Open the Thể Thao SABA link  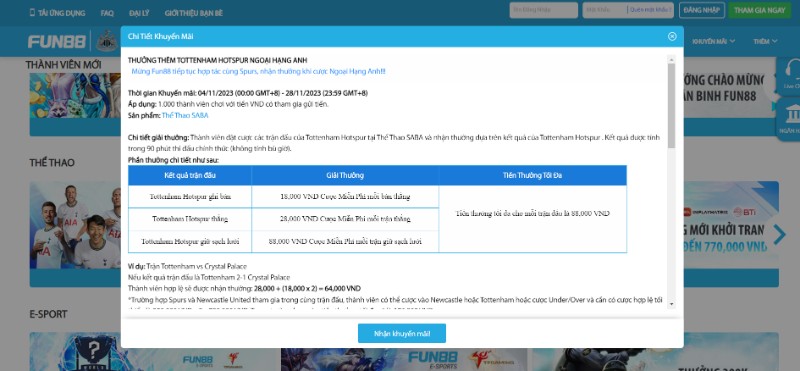tap(185, 115)
